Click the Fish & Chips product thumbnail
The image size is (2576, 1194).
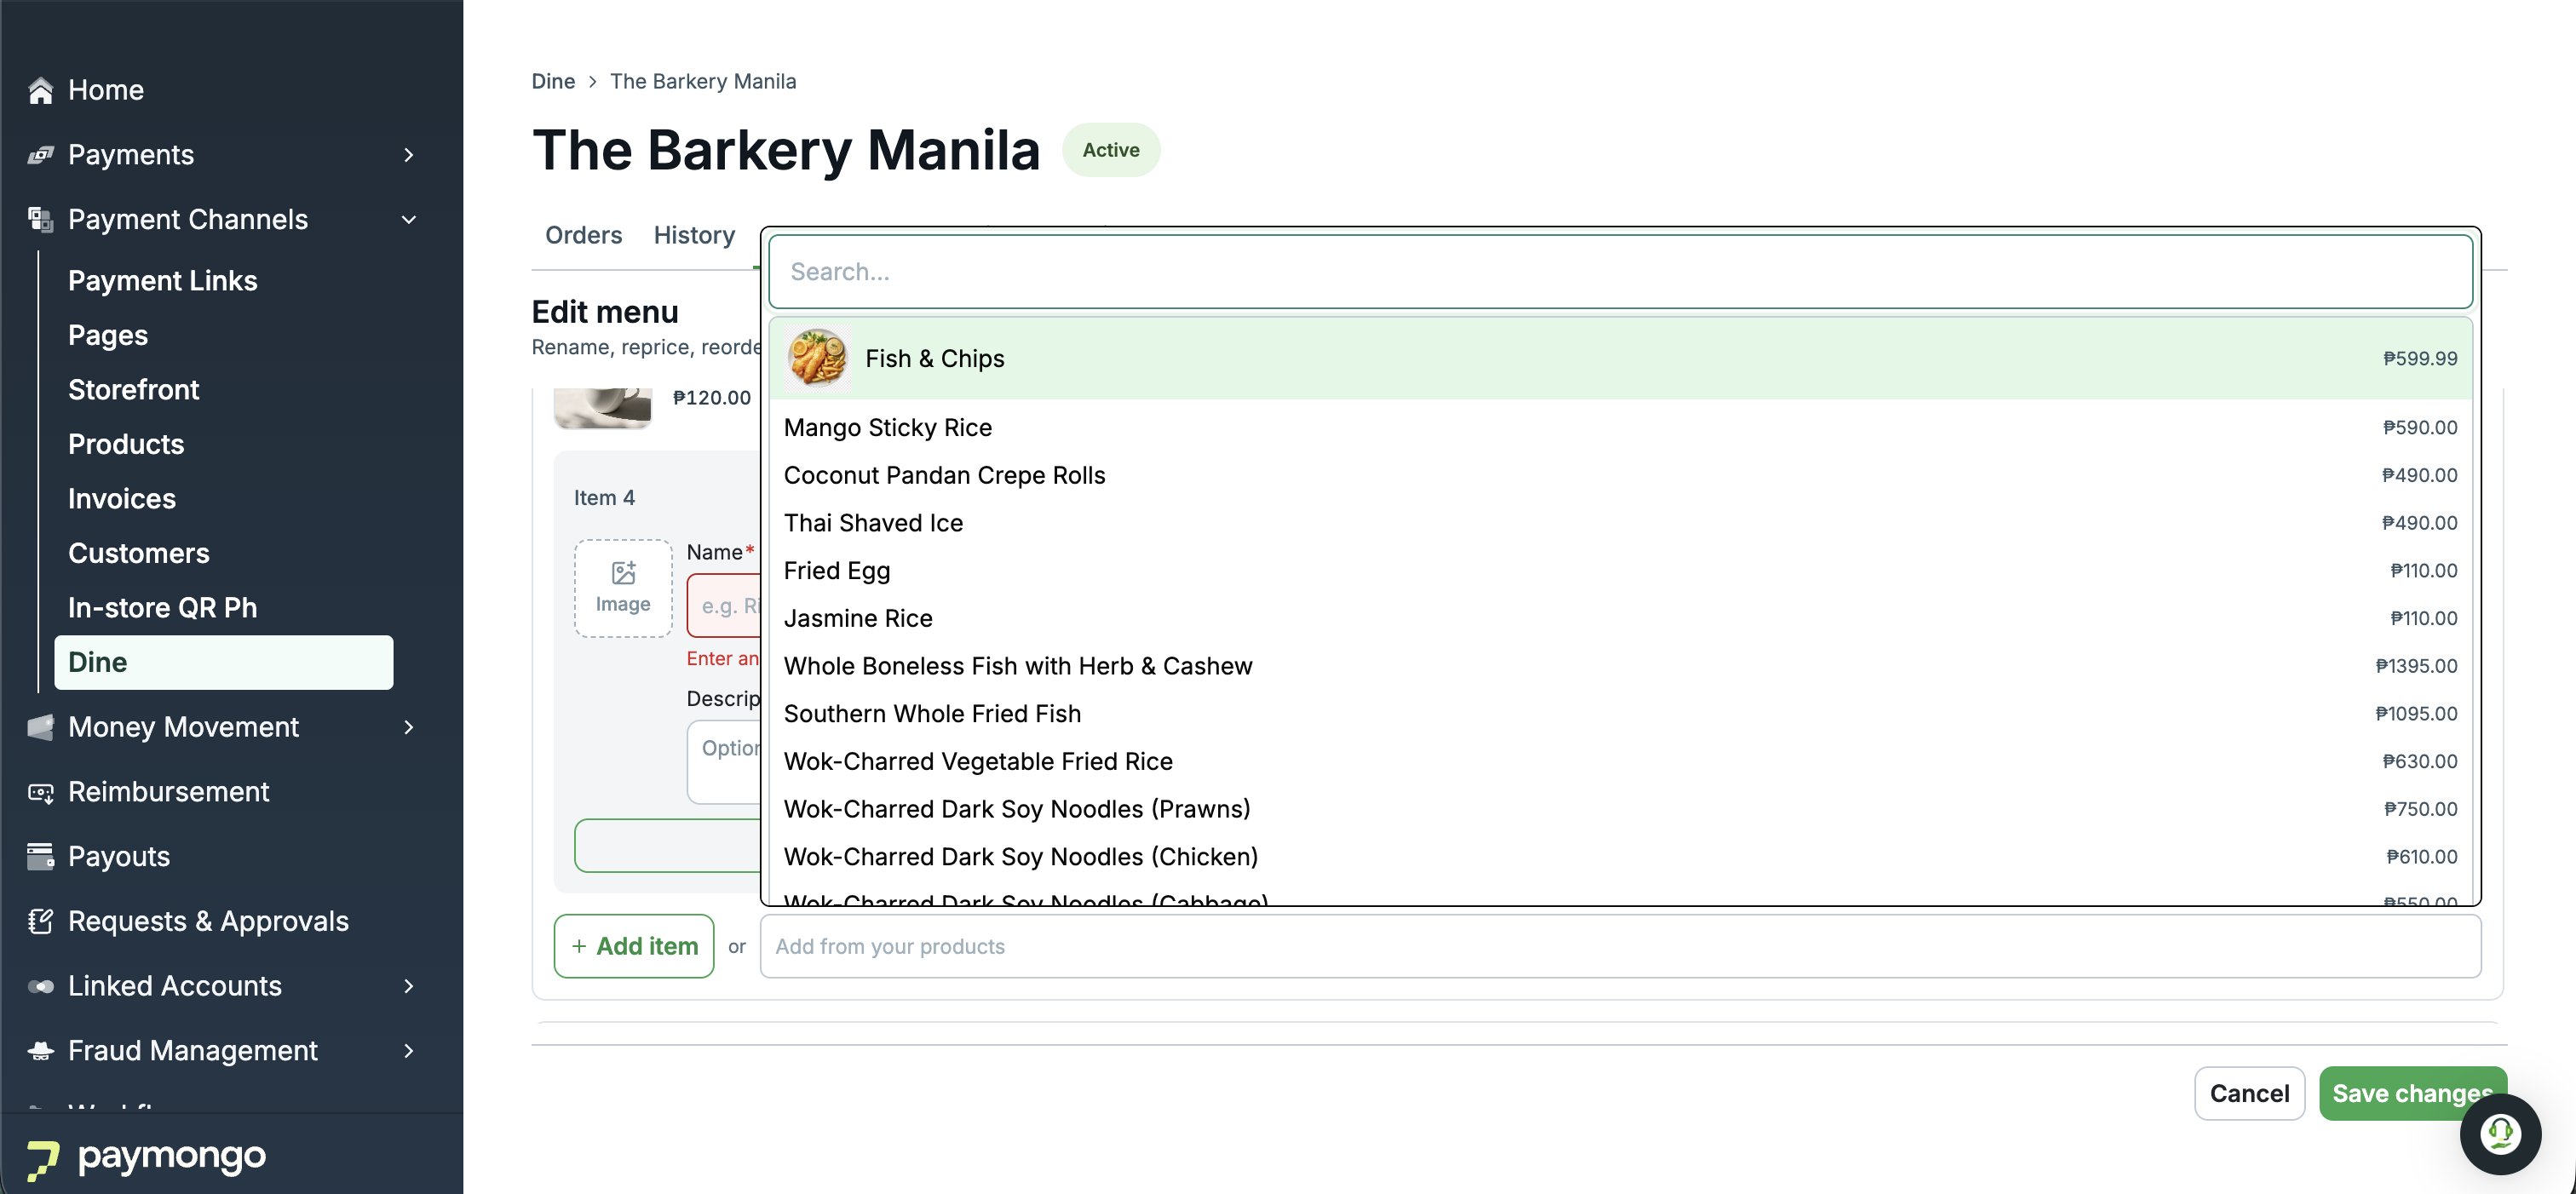[817, 358]
